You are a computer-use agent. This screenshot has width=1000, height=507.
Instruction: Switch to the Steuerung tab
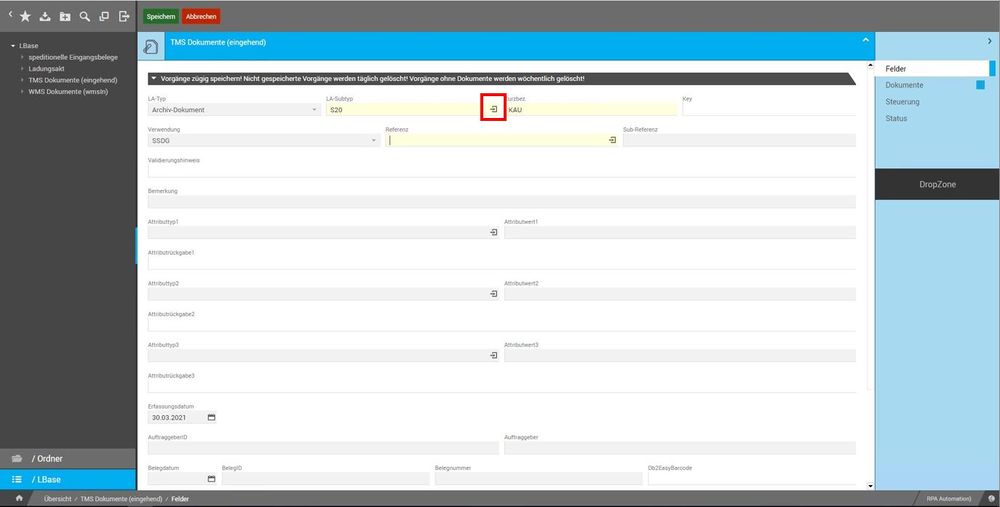coord(902,101)
